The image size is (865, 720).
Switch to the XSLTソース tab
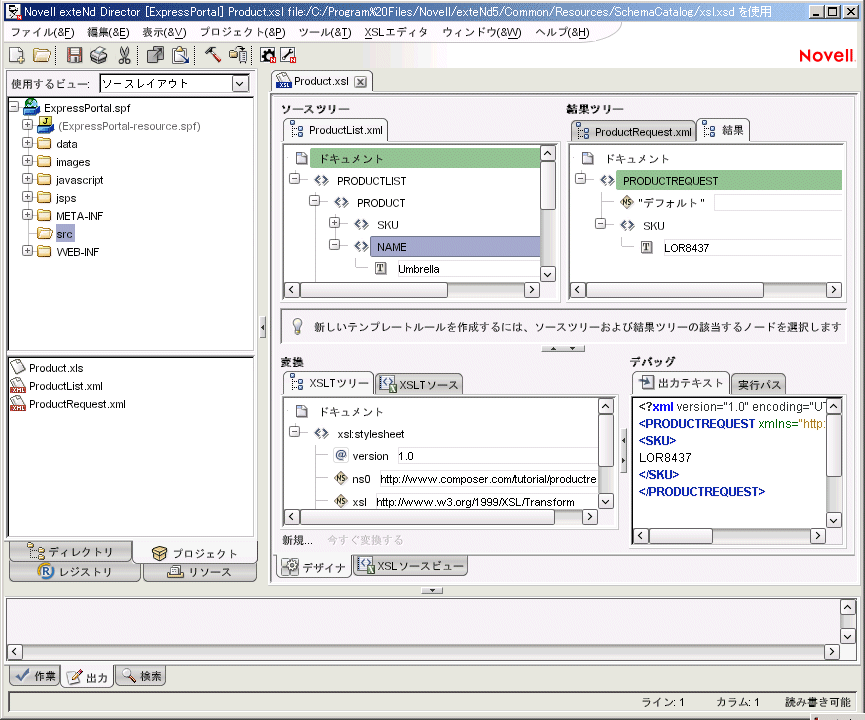tap(418, 385)
